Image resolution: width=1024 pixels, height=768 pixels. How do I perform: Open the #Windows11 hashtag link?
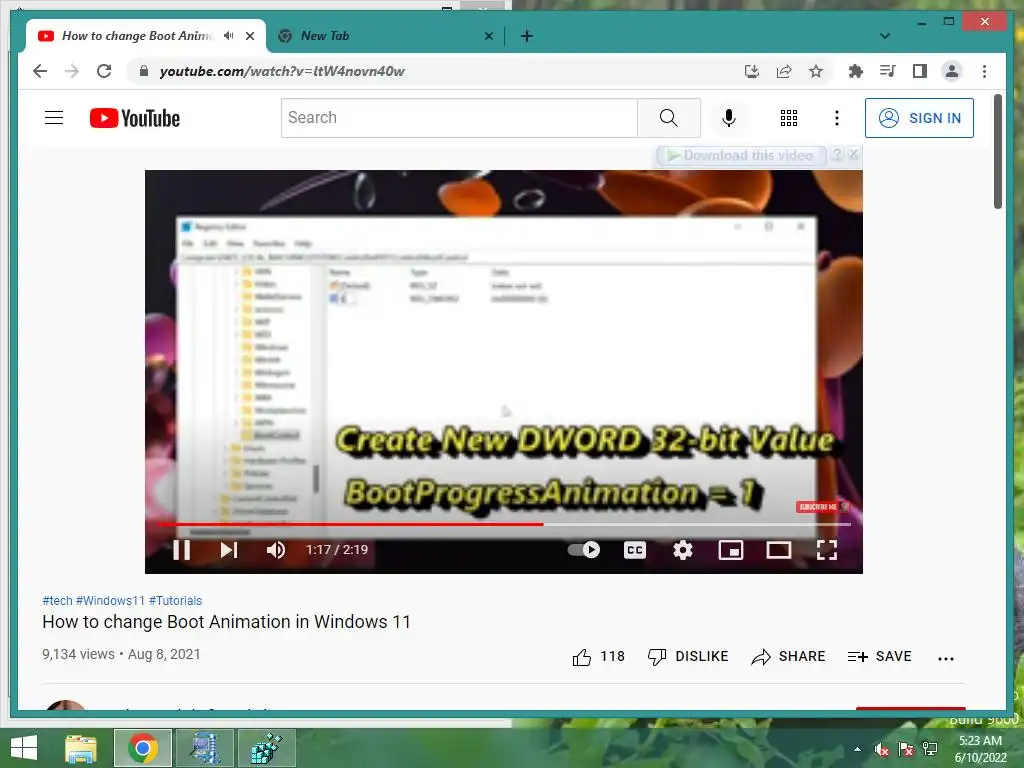click(110, 601)
